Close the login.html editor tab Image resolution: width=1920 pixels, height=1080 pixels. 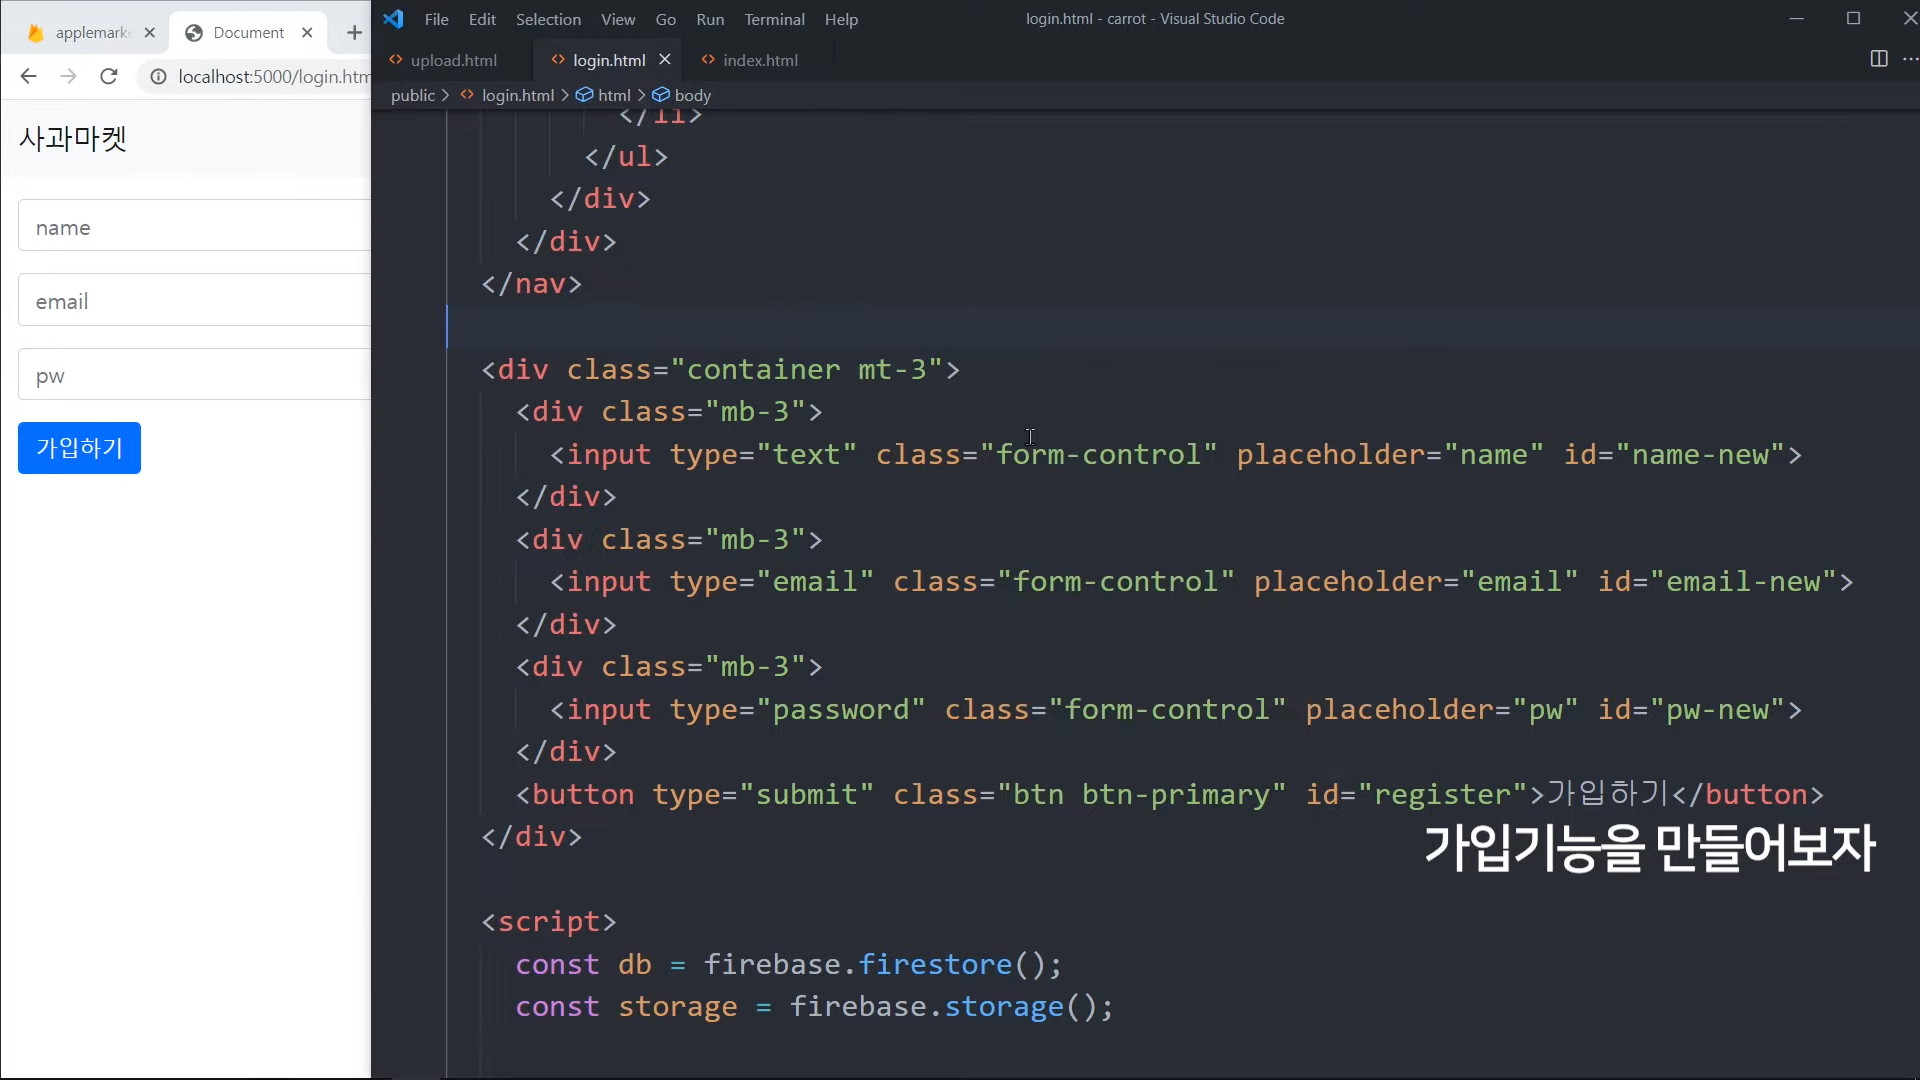tap(665, 59)
